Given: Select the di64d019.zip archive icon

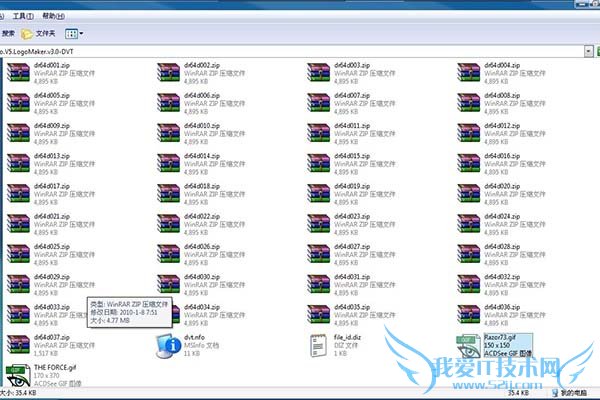Looking at the screenshot, I should 318,194.
